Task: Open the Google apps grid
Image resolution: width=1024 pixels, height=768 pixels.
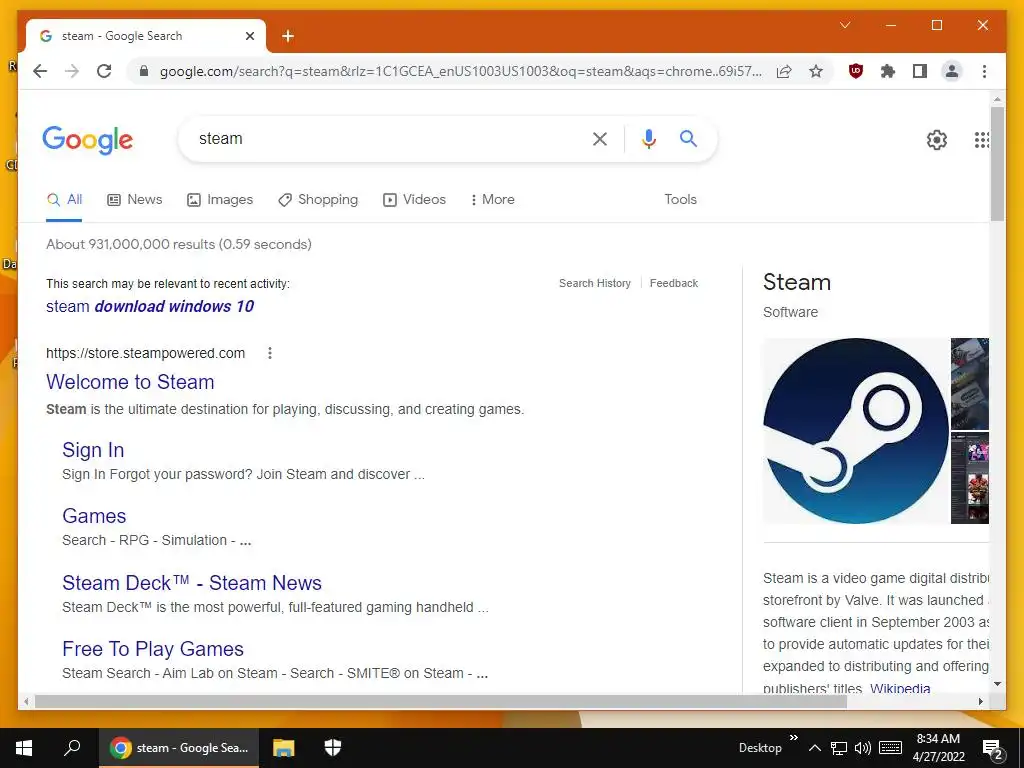Action: tap(982, 139)
